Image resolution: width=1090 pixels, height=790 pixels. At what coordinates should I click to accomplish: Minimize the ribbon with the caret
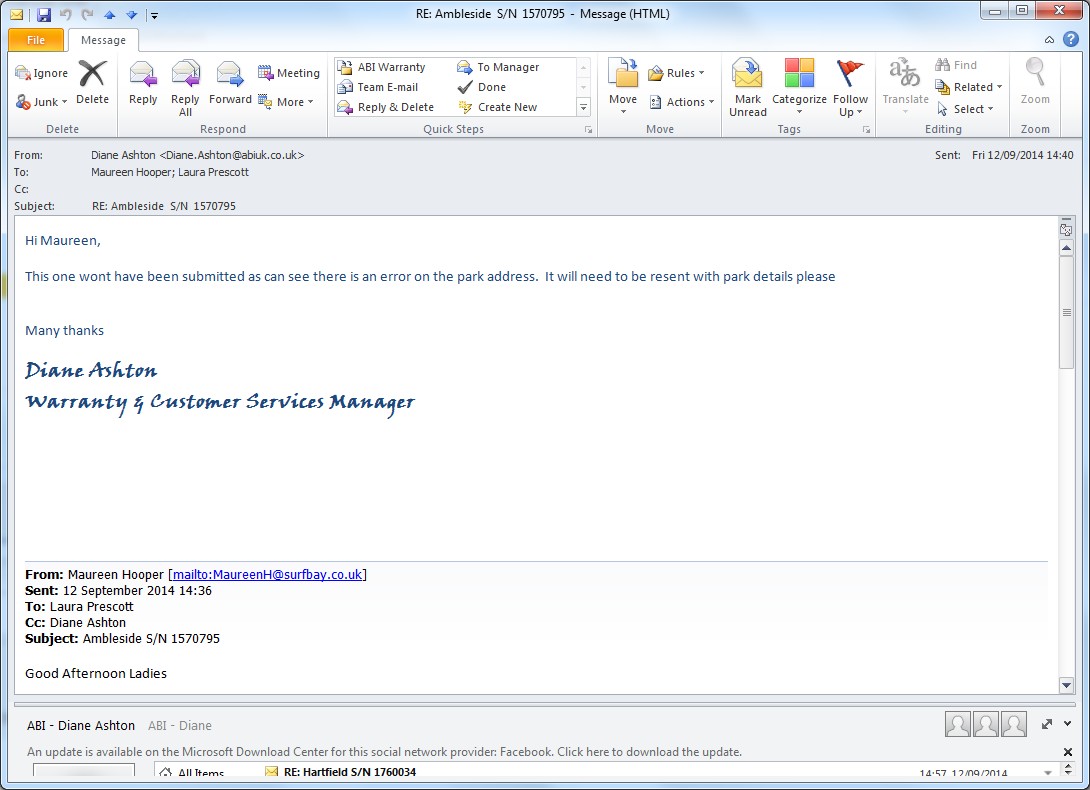point(1049,40)
